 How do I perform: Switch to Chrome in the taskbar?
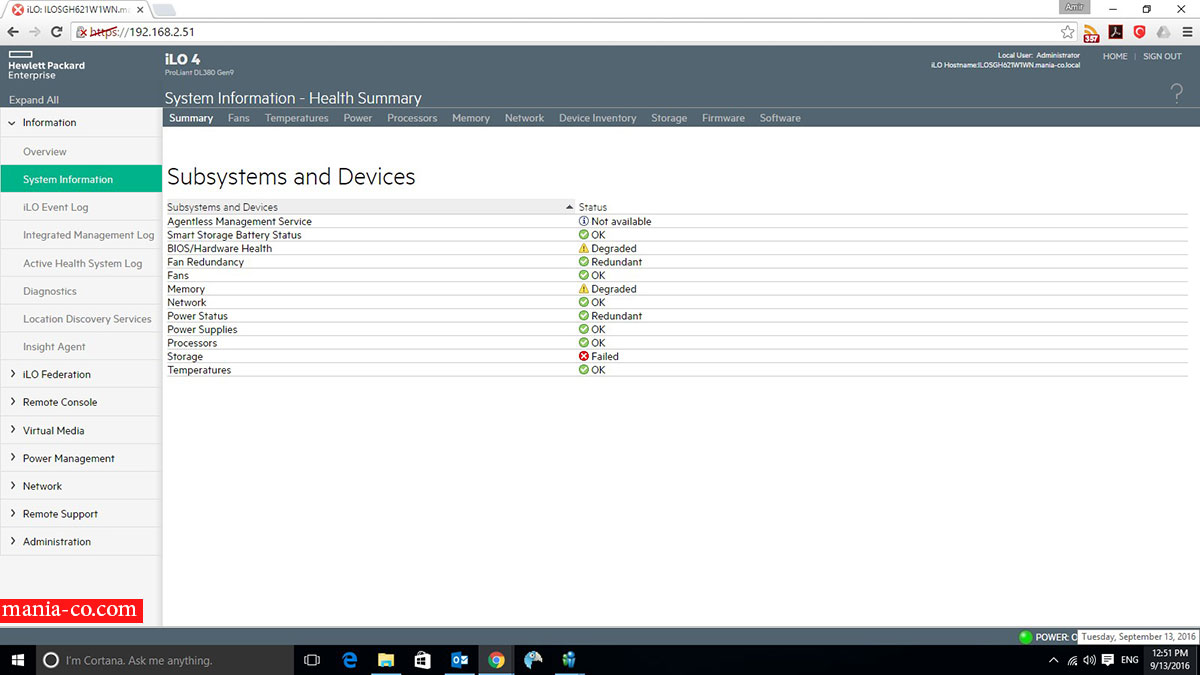(x=496, y=660)
